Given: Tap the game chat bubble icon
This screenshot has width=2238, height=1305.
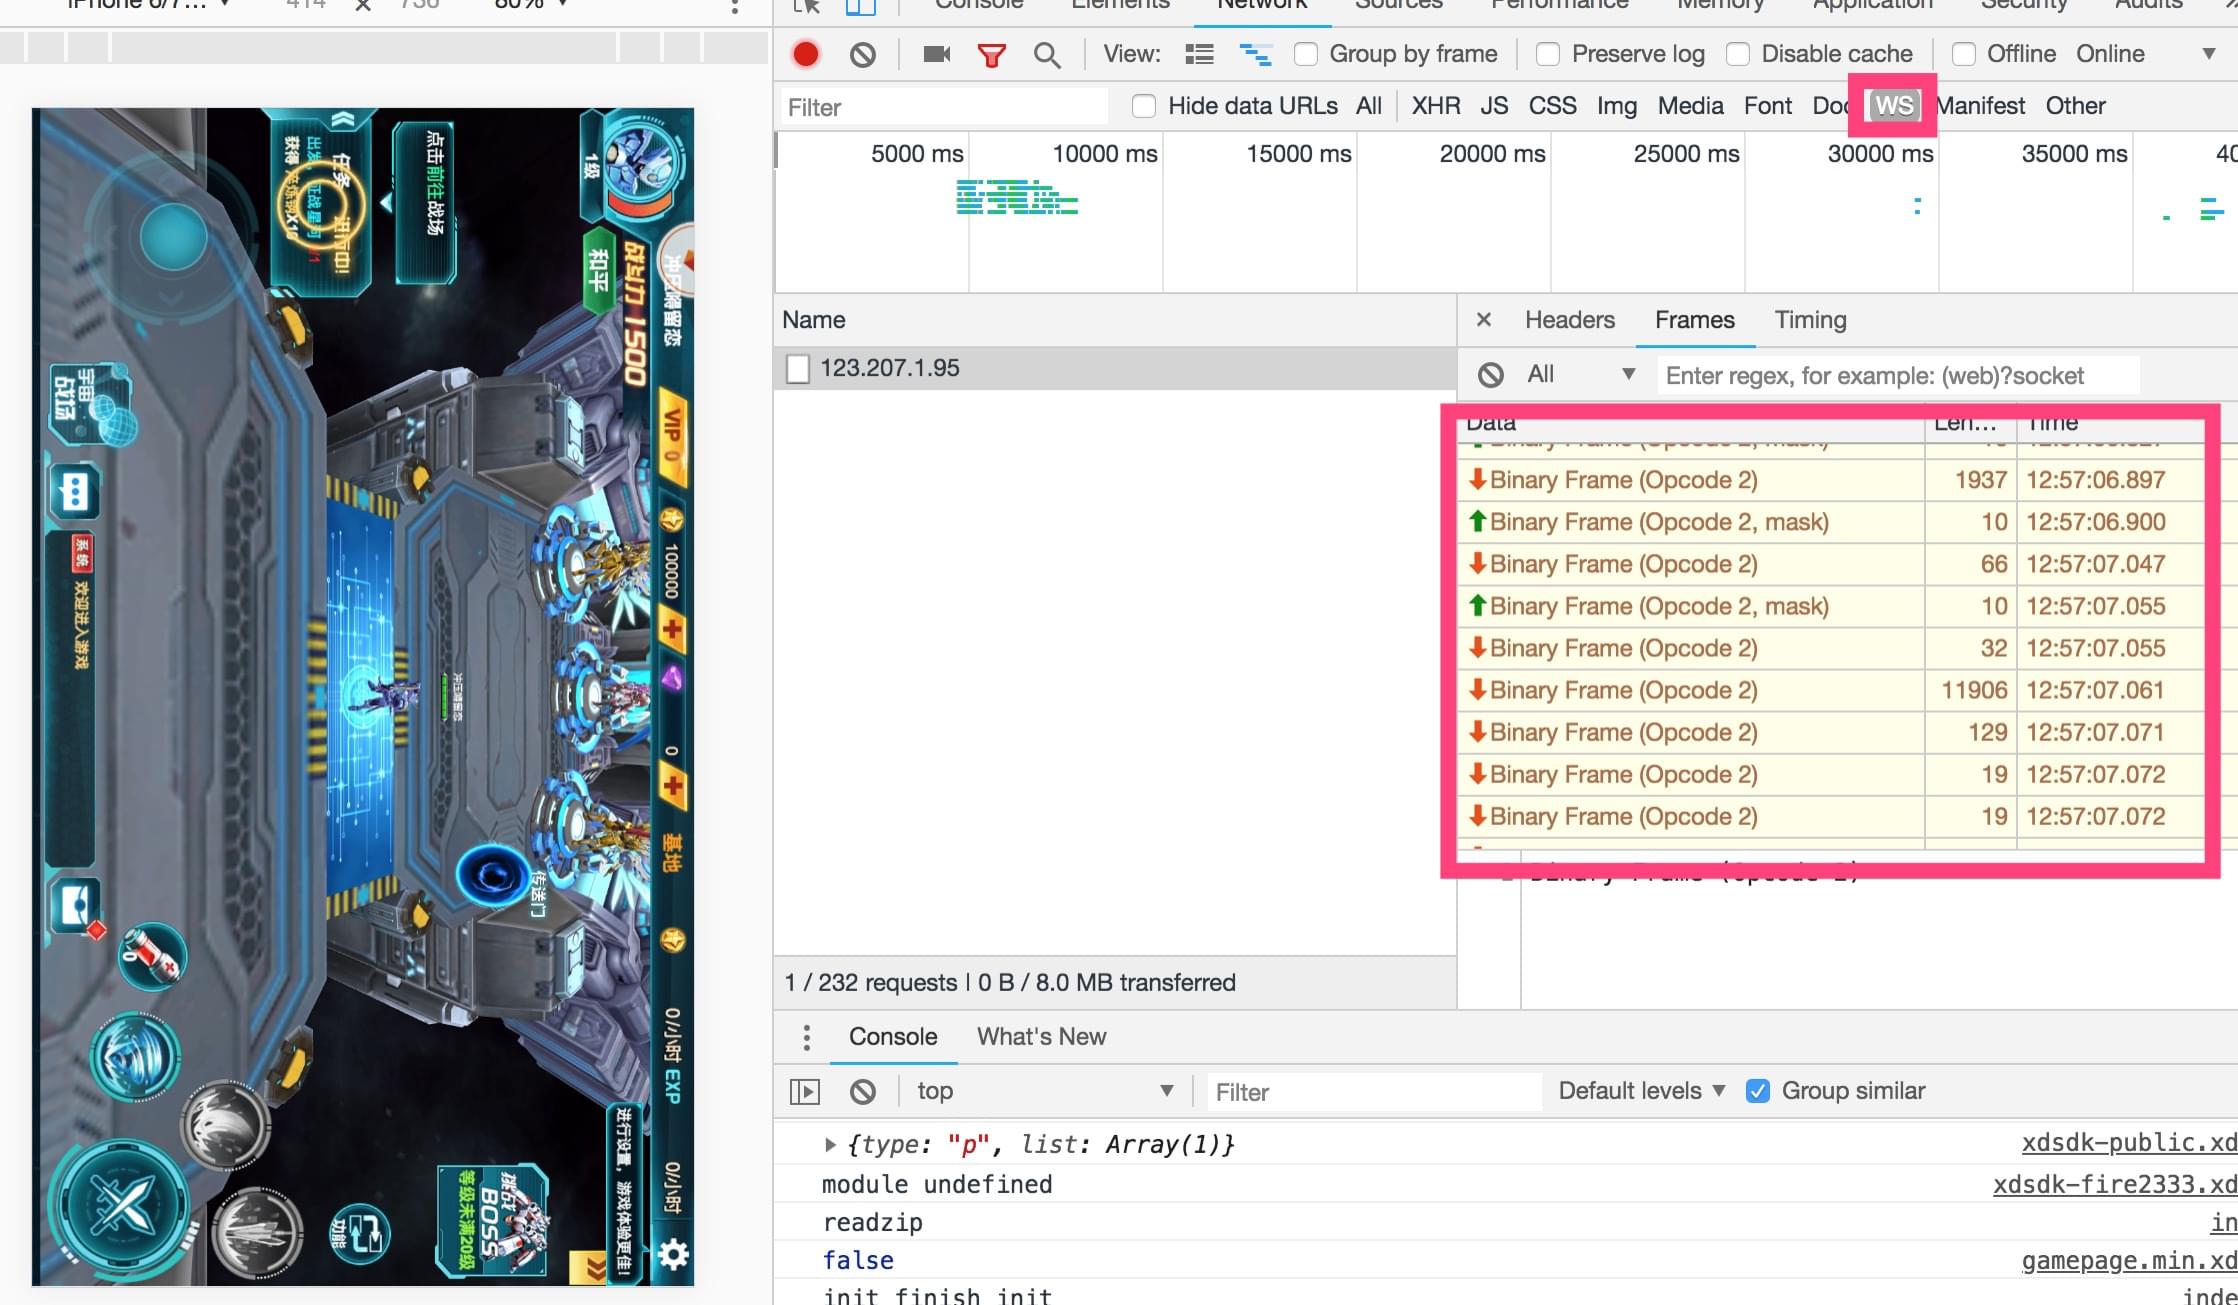Looking at the screenshot, I should point(75,491).
